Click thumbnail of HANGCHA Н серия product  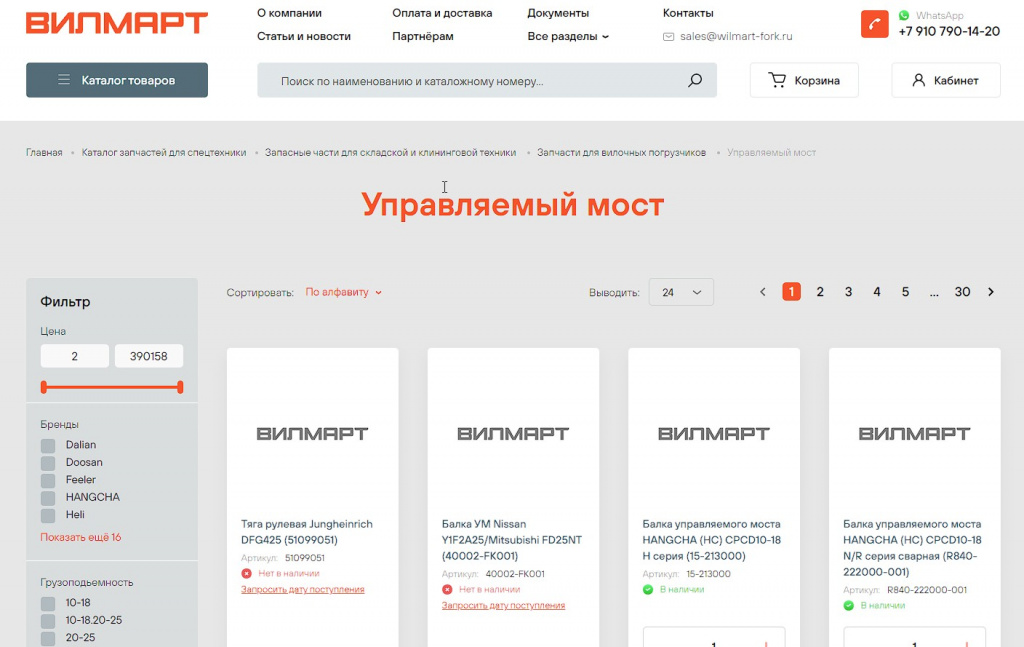714,434
